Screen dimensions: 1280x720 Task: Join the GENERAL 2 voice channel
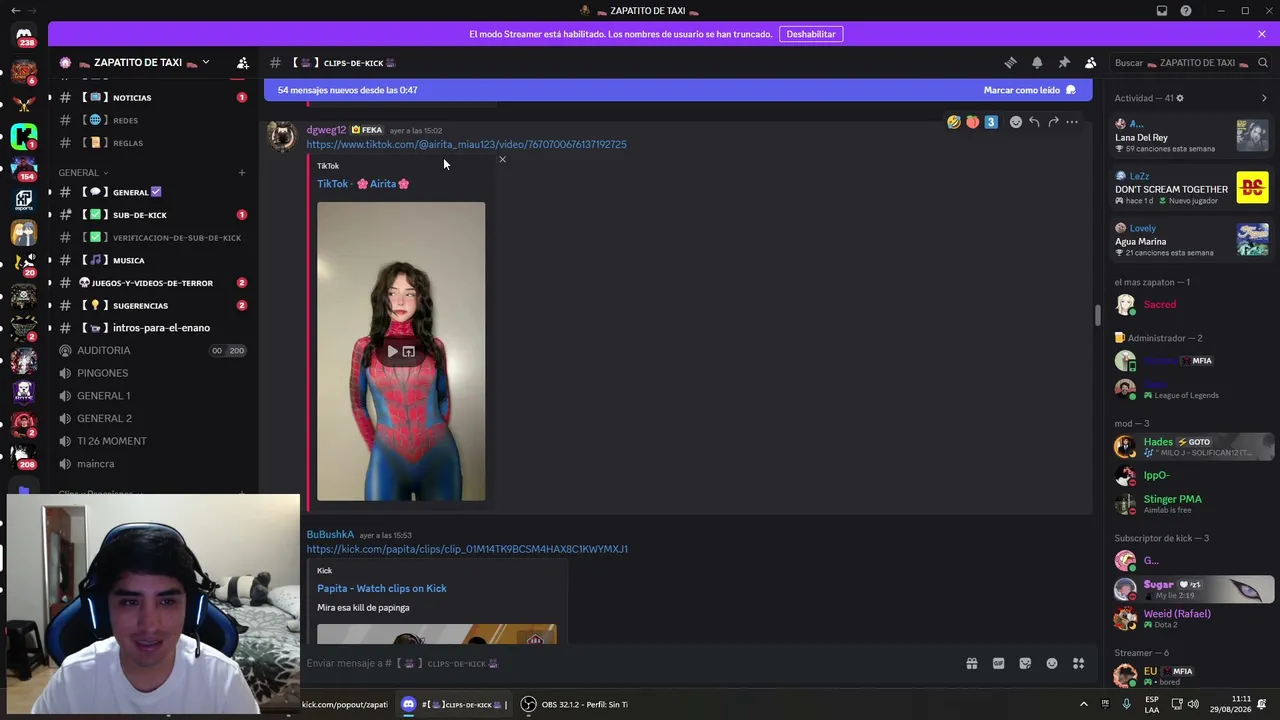click(x=153, y=418)
